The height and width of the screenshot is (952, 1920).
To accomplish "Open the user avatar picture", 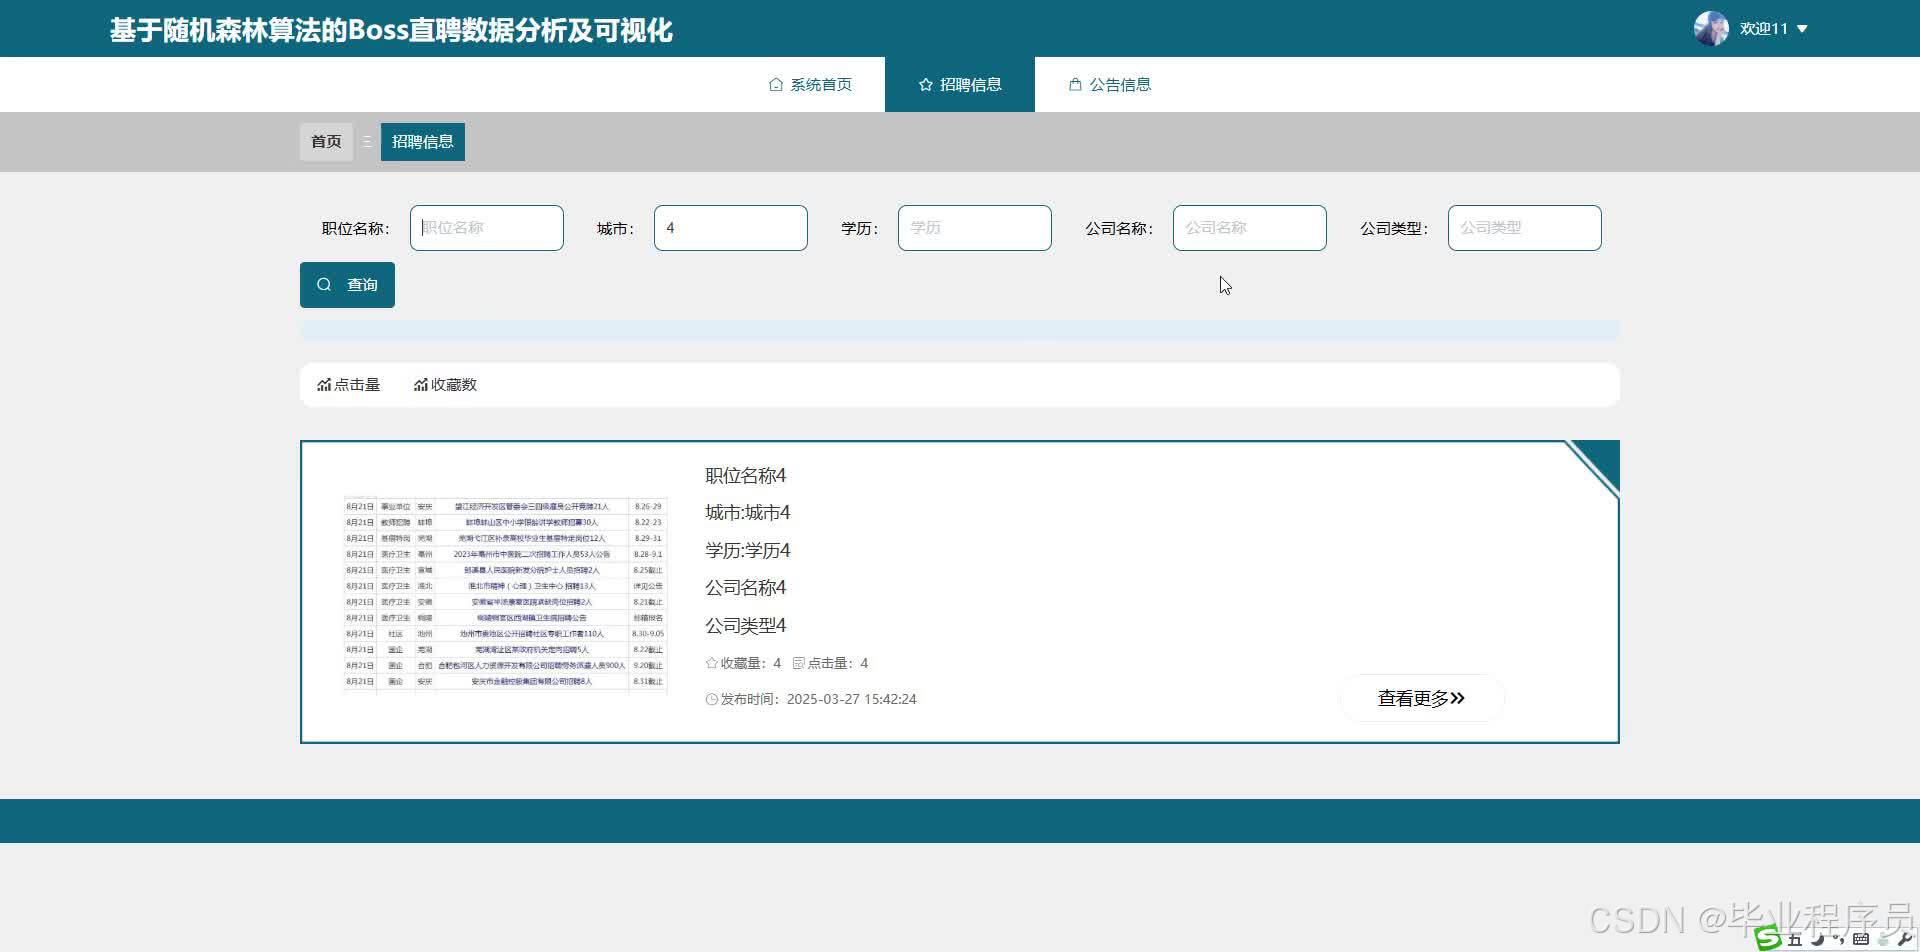I will 1711,28.
